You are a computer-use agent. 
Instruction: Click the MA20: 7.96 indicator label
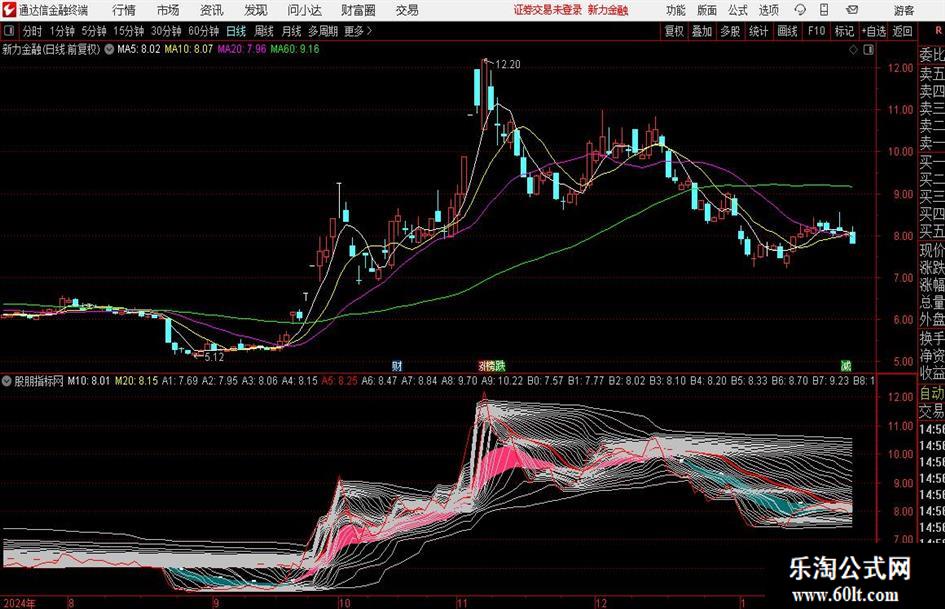tap(242, 49)
